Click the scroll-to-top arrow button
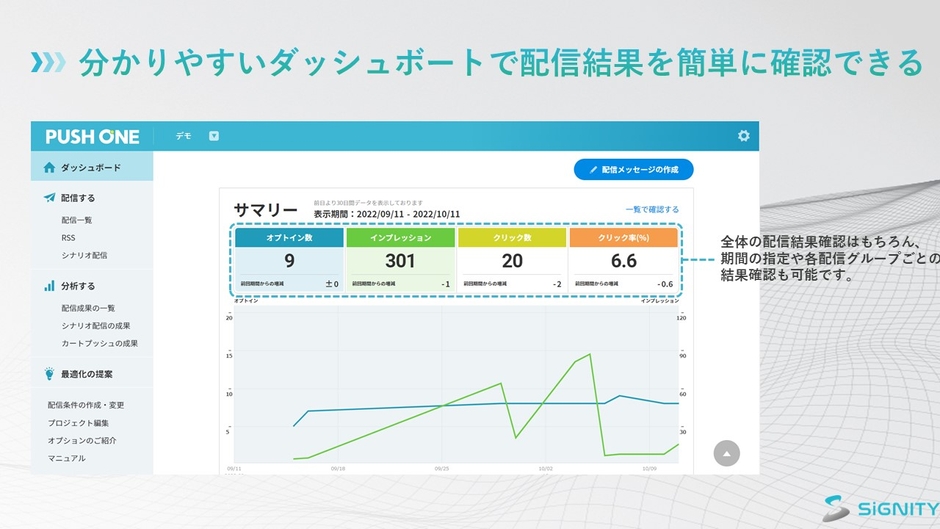This screenshot has width=940, height=529. pos(726,453)
